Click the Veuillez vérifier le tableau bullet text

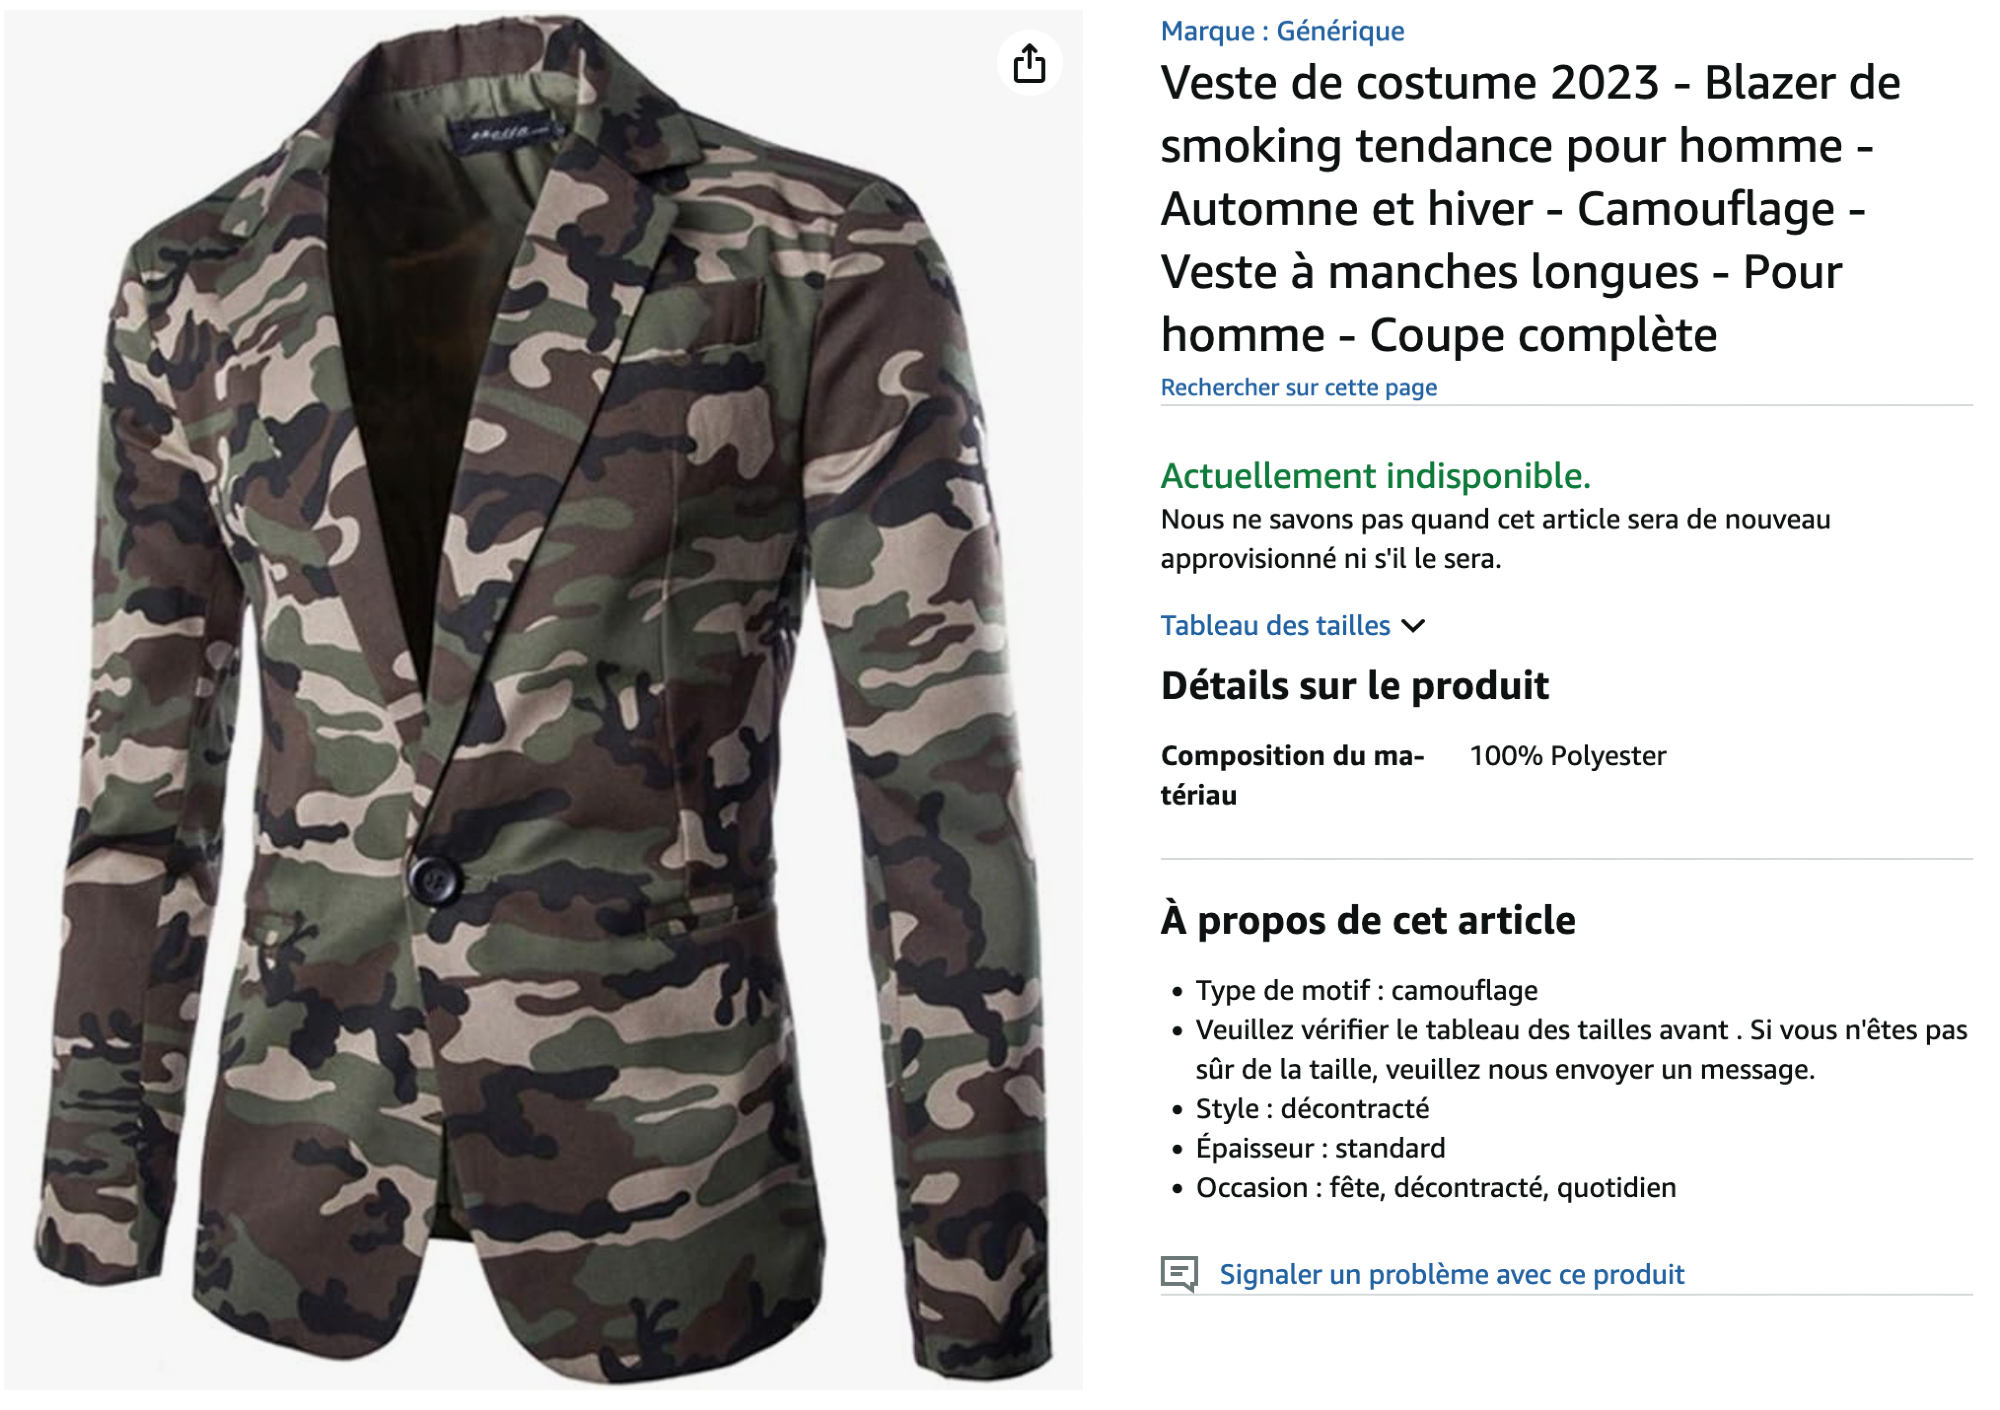1581,1049
